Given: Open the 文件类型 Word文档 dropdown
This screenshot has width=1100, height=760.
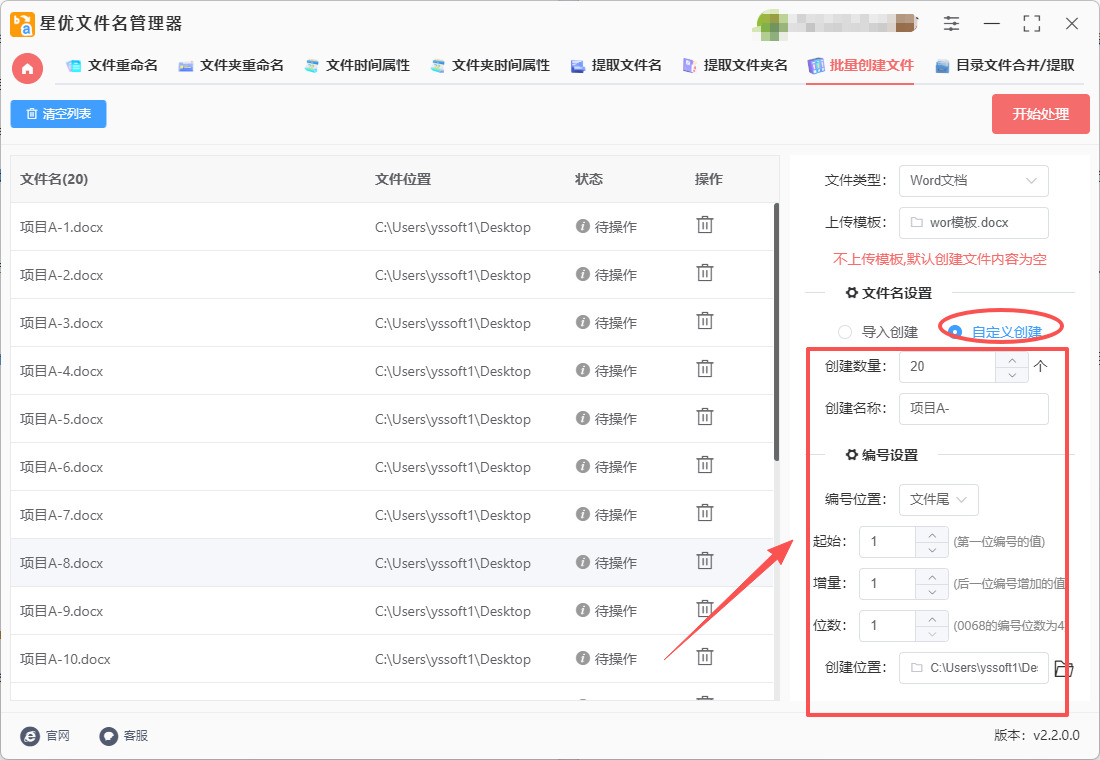Looking at the screenshot, I should 974,181.
